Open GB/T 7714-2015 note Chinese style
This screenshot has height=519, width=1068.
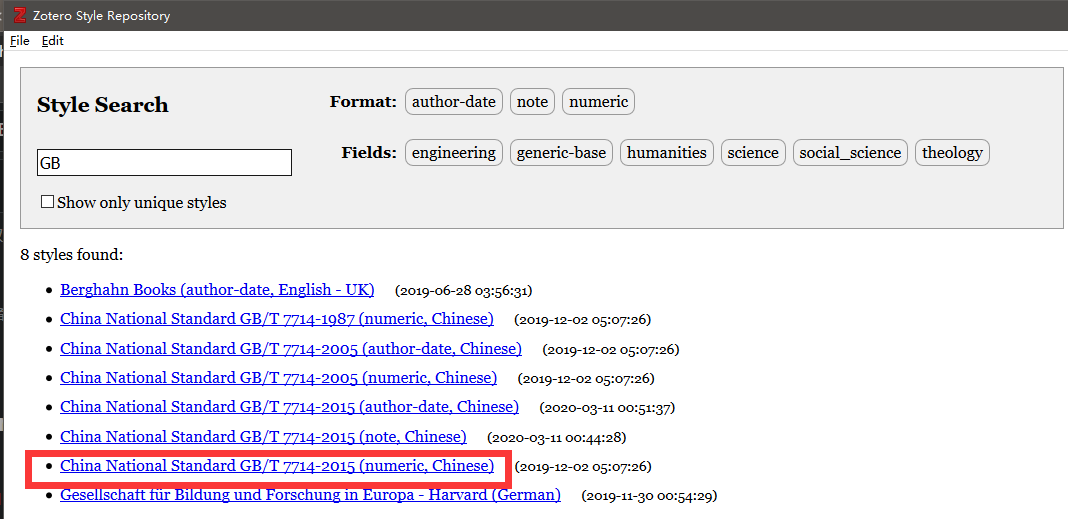[x=264, y=437]
